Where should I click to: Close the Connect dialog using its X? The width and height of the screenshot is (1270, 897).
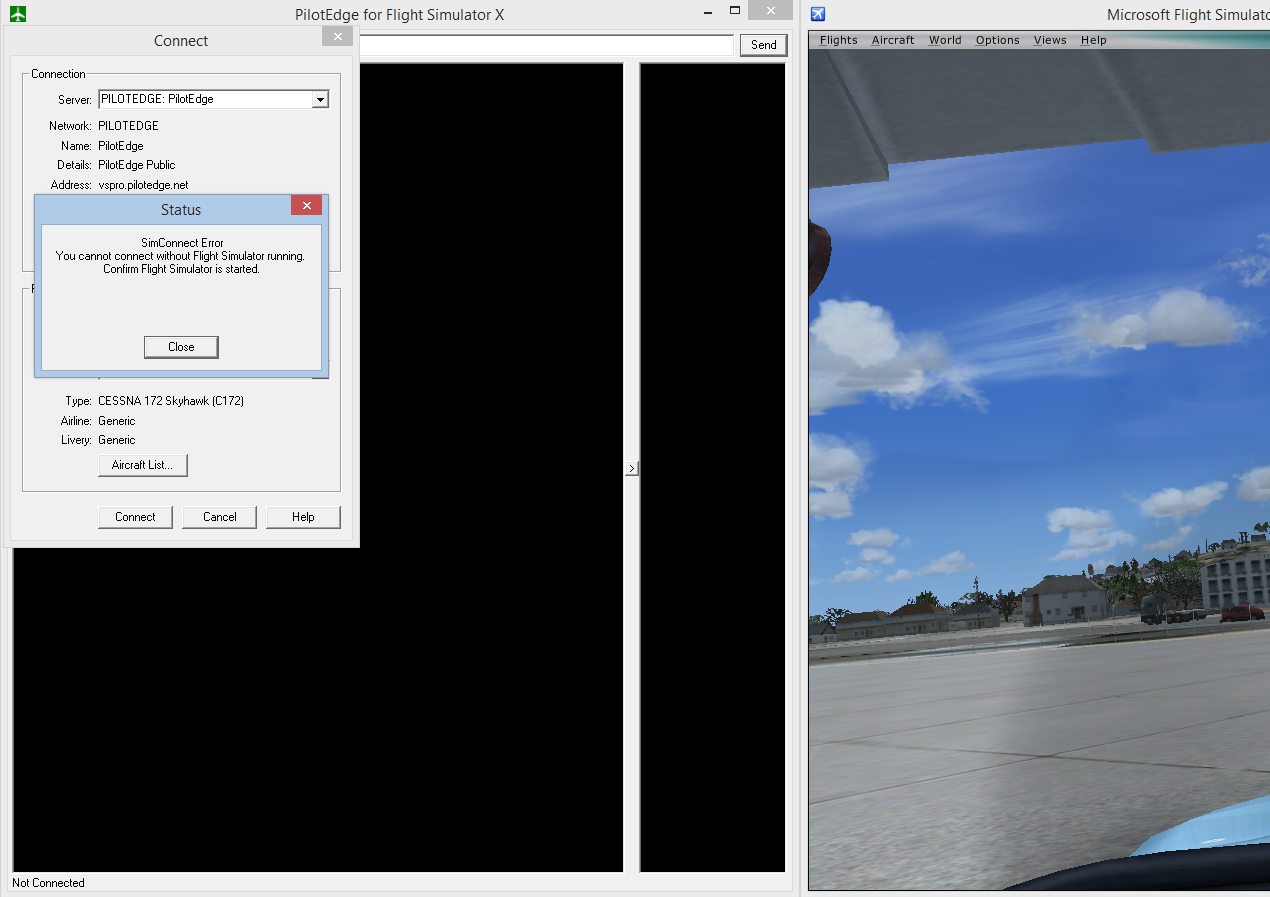338,37
